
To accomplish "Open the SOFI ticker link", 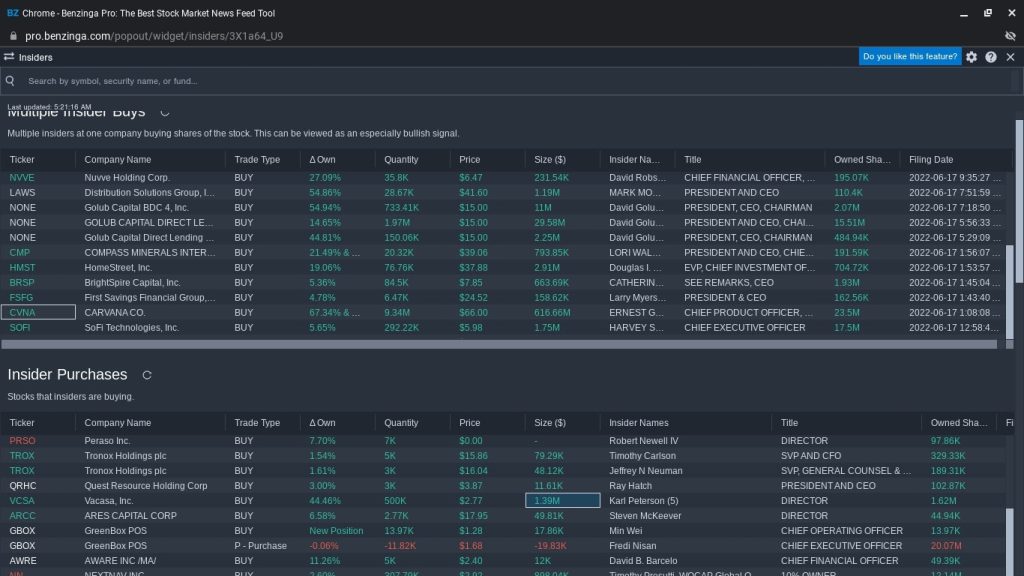I will coord(22,328).
